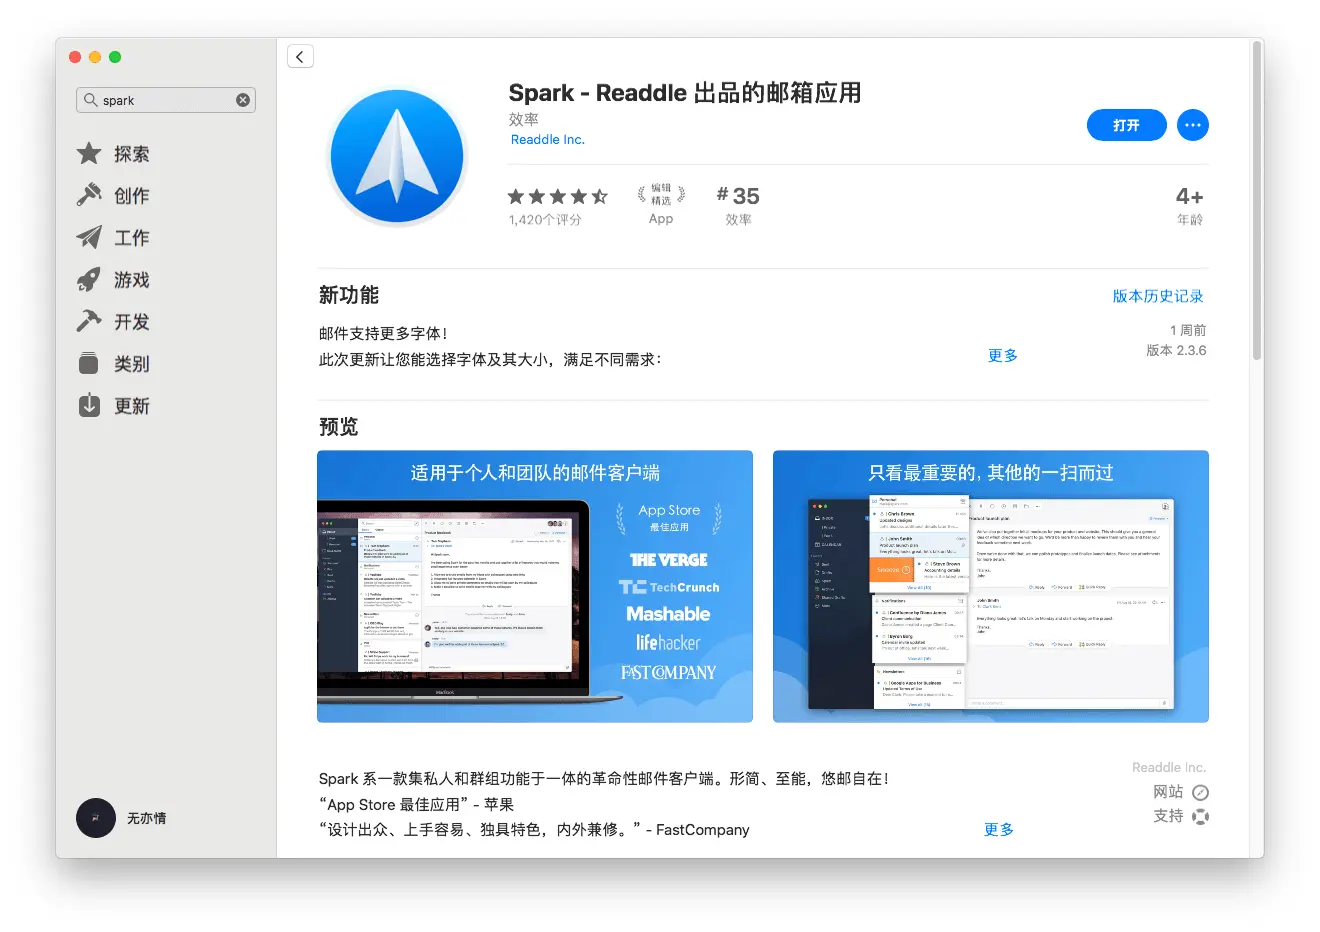Open the support lifebuoy icon
Screen dimensions: 1320x932
coord(1200,815)
